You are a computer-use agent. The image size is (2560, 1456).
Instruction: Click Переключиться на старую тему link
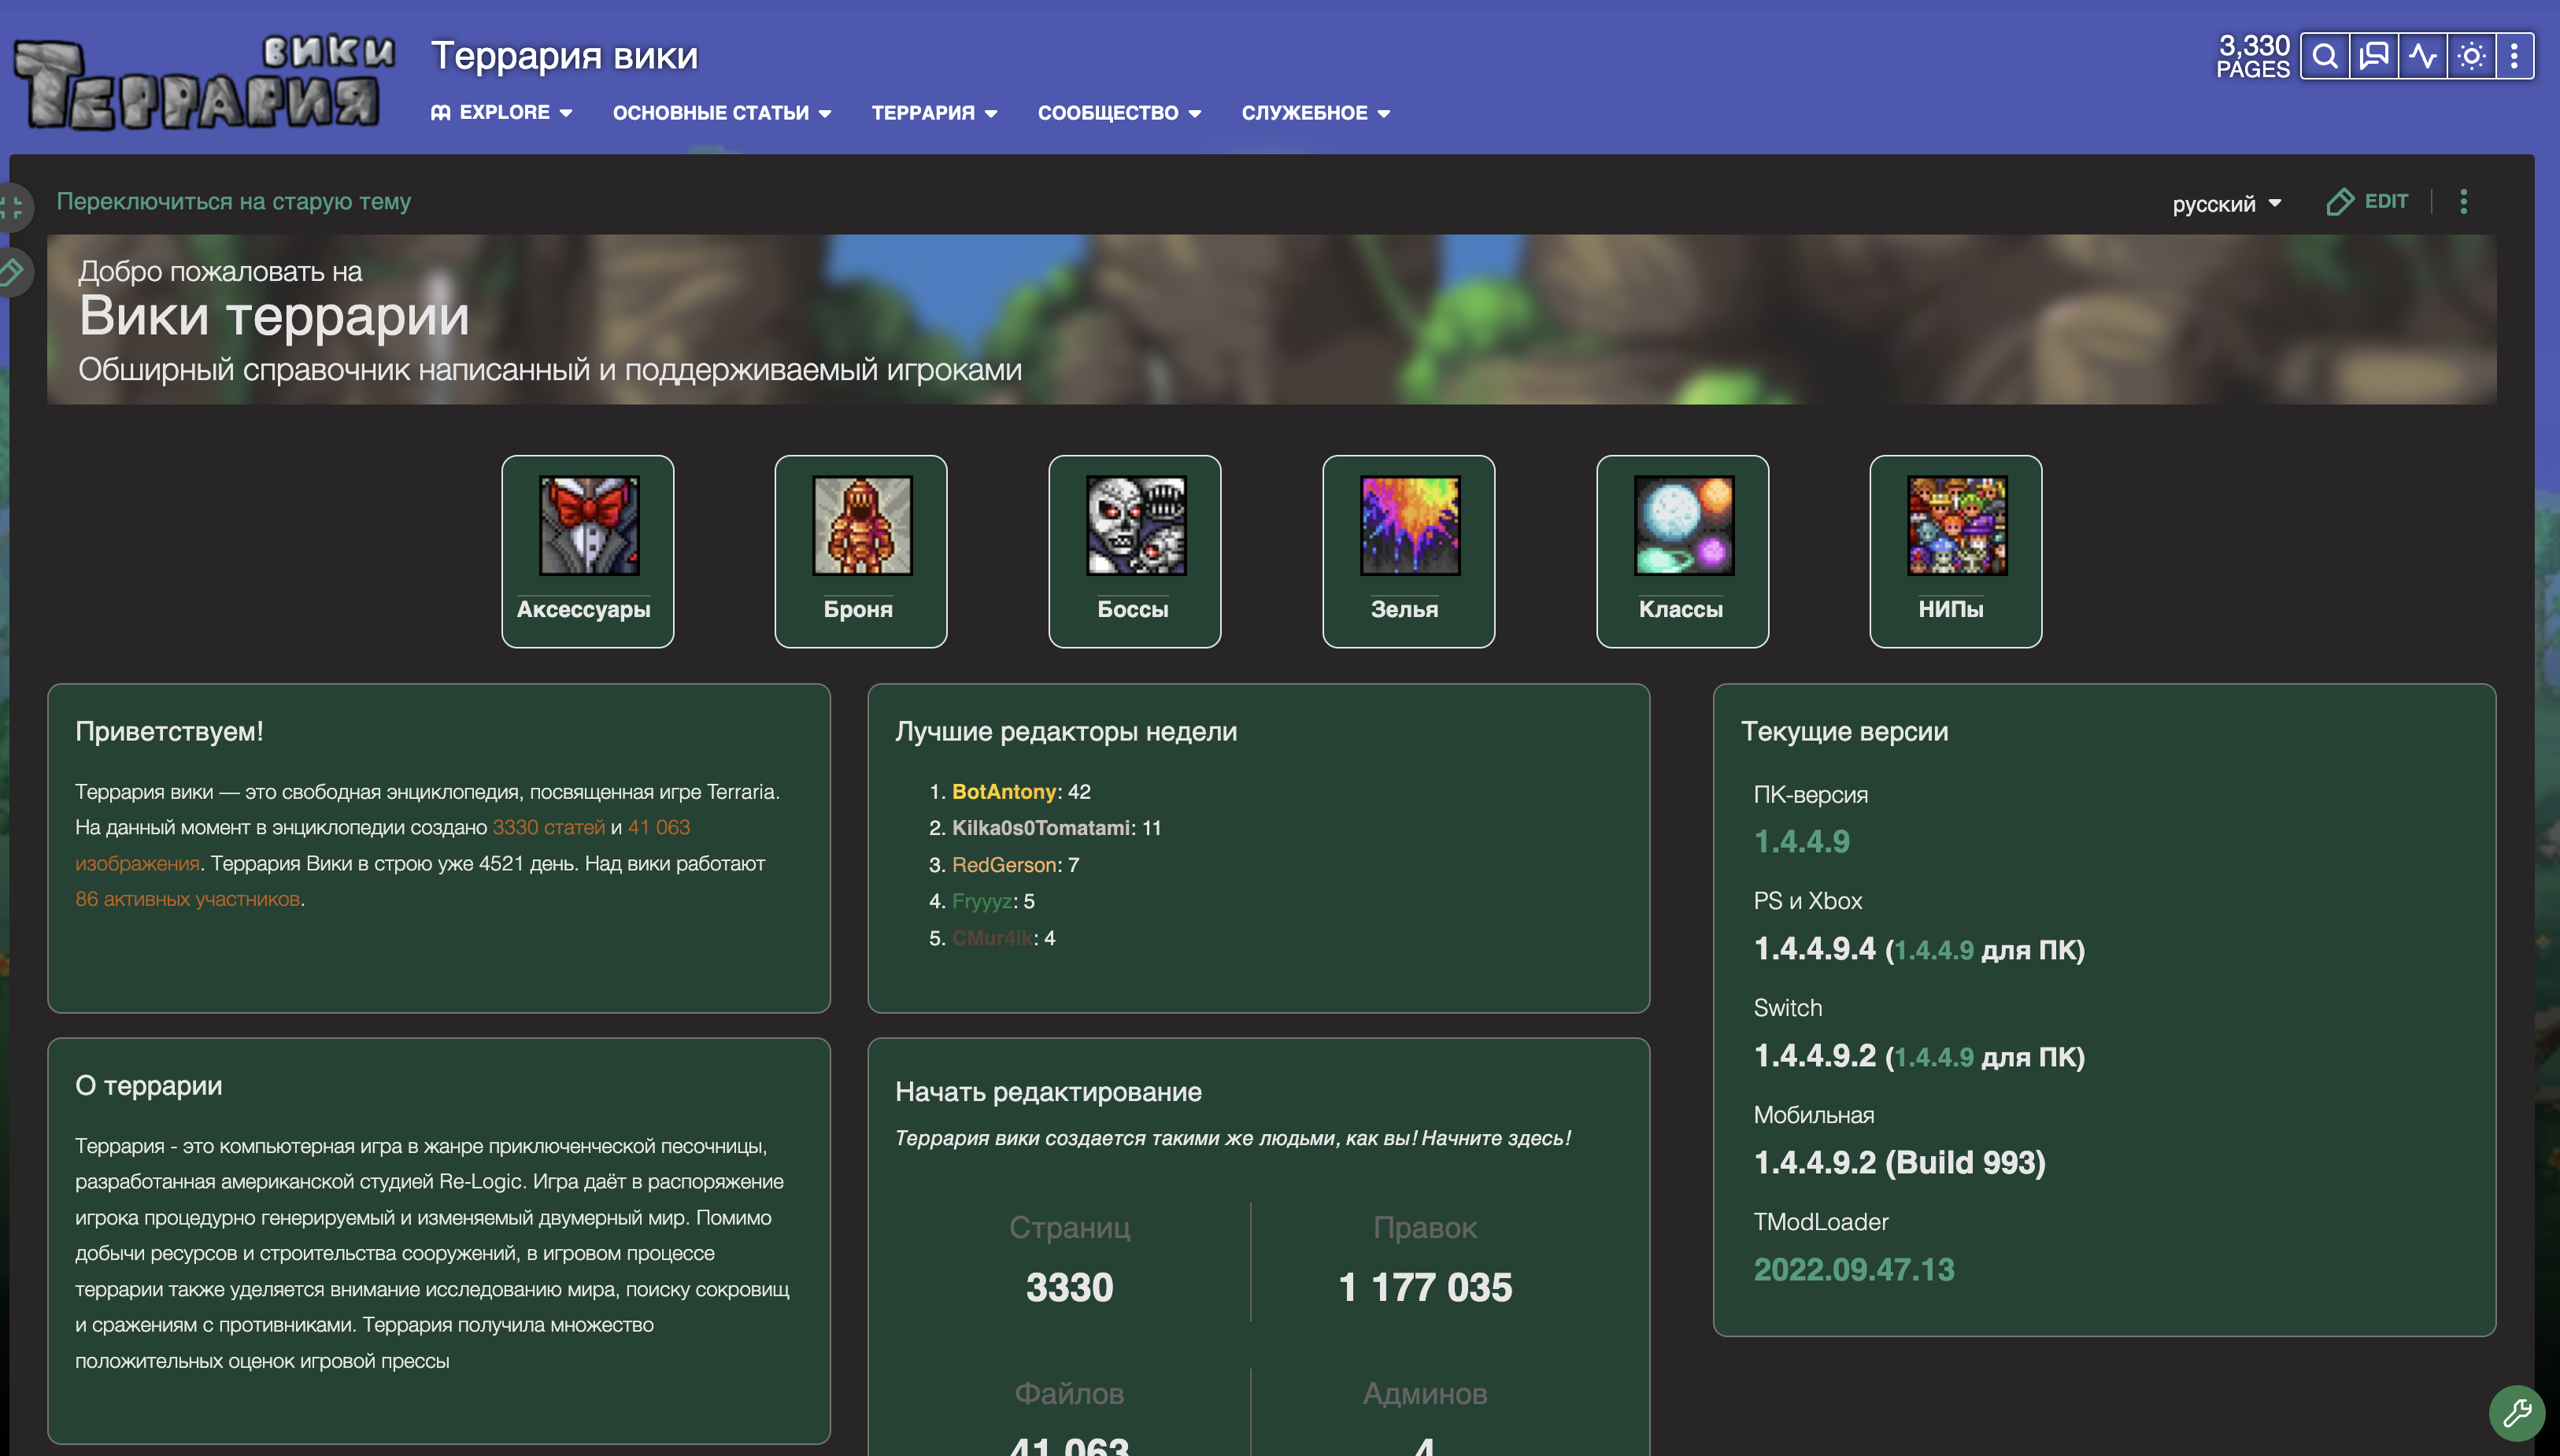(x=233, y=202)
